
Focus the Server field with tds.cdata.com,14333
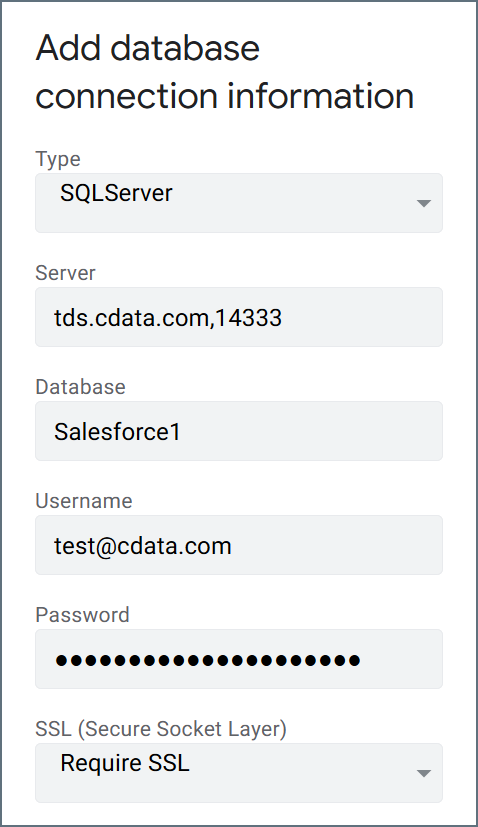point(238,317)
